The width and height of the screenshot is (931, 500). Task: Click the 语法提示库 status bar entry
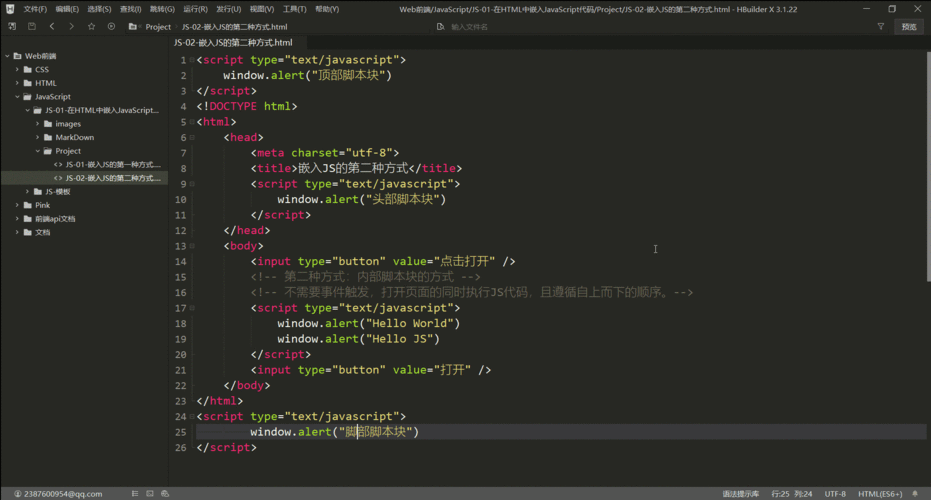coord(740,493)
